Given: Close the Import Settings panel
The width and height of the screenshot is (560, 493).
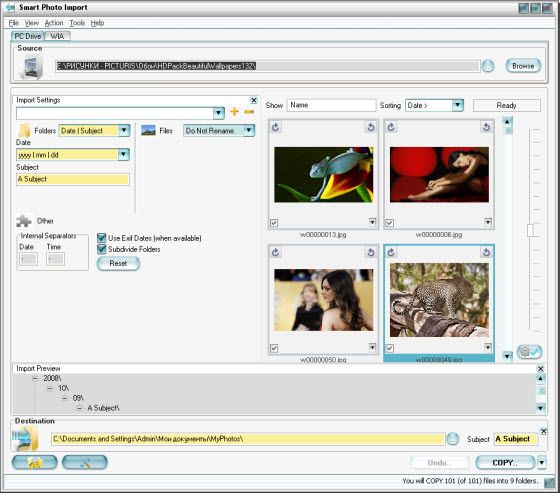Looking at the screenshot, I should (x=254, y=100).
